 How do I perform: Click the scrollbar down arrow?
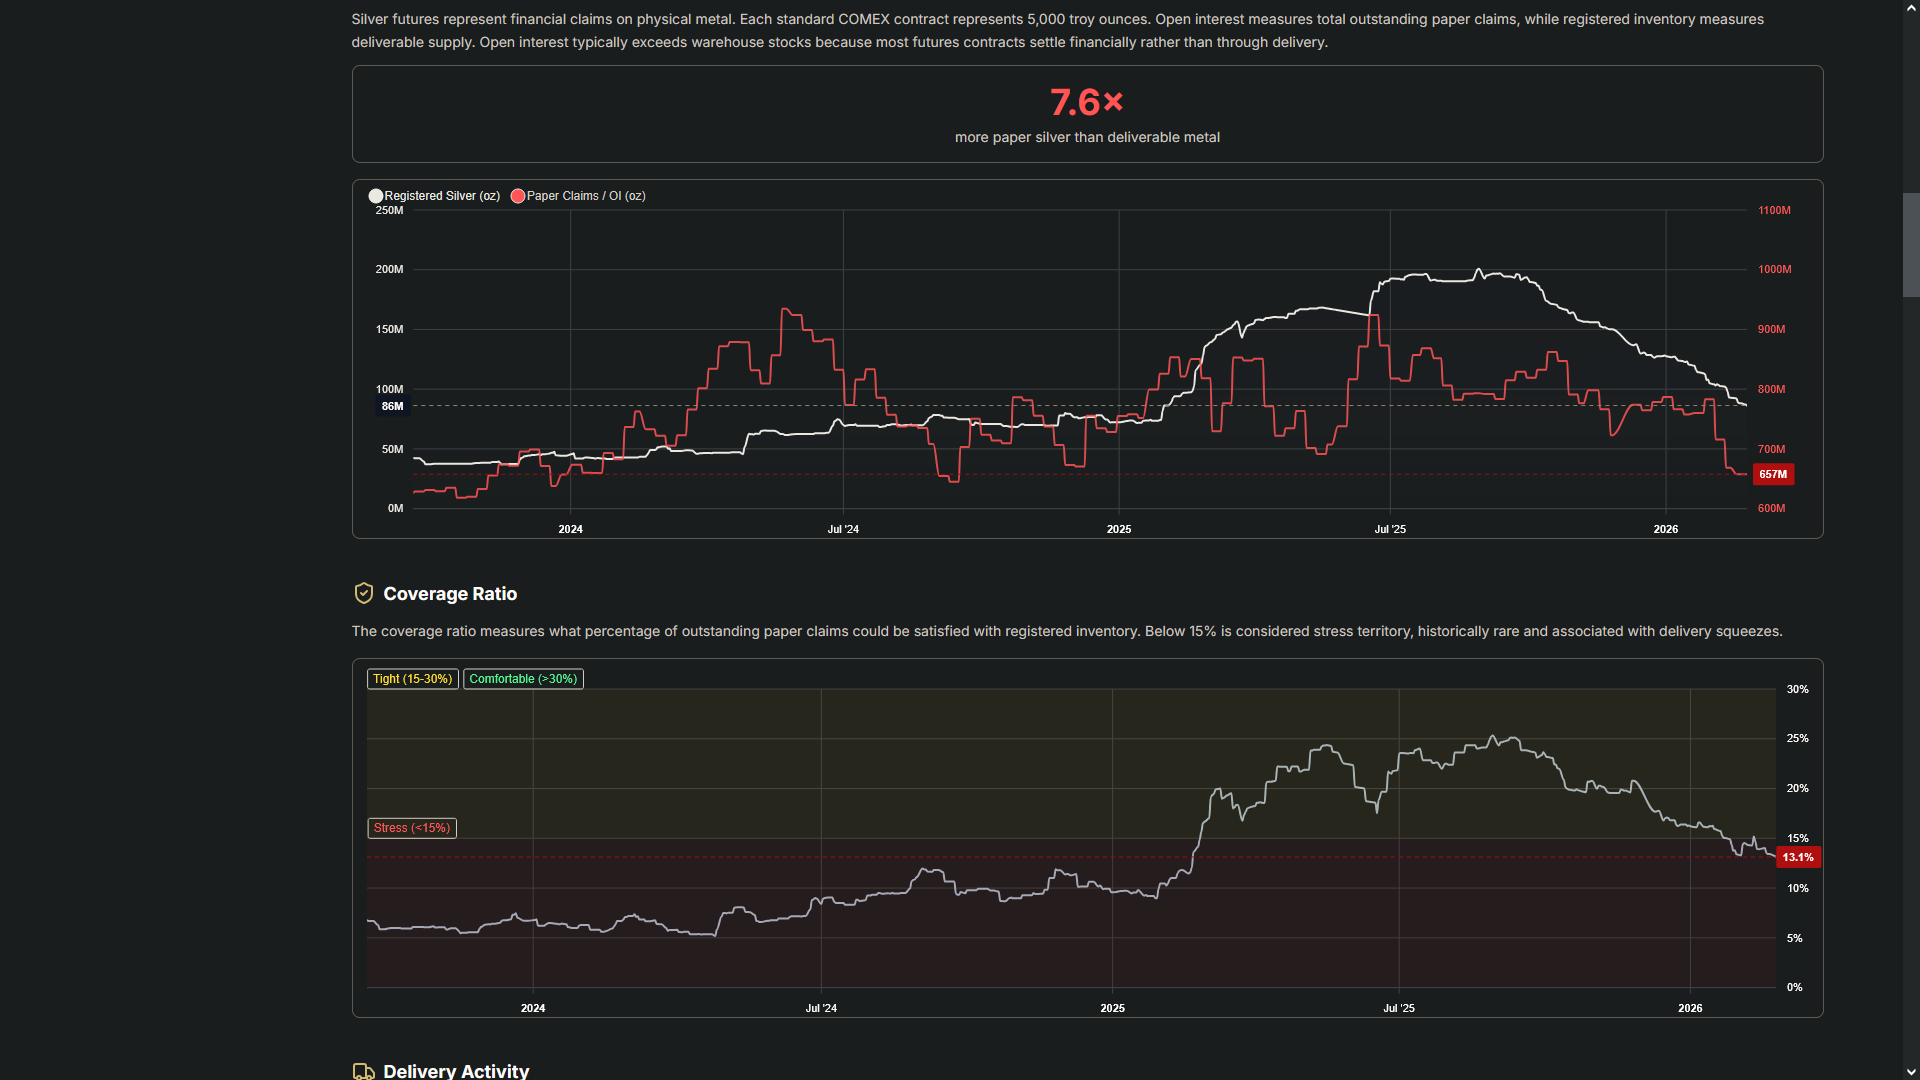pos(1911,1072)
